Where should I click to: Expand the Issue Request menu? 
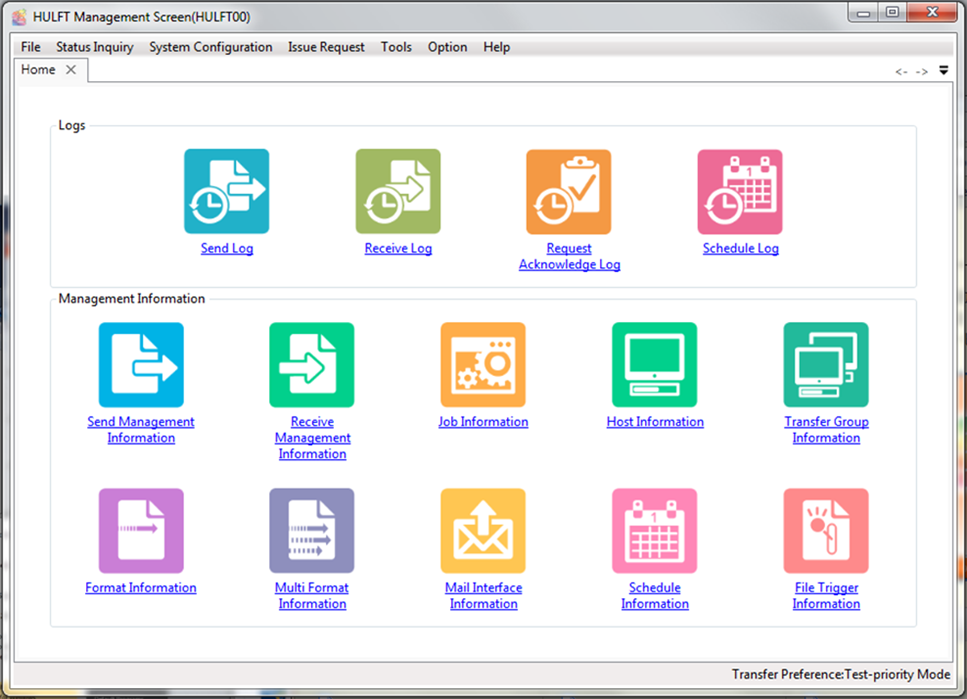[x=326, y=47]
